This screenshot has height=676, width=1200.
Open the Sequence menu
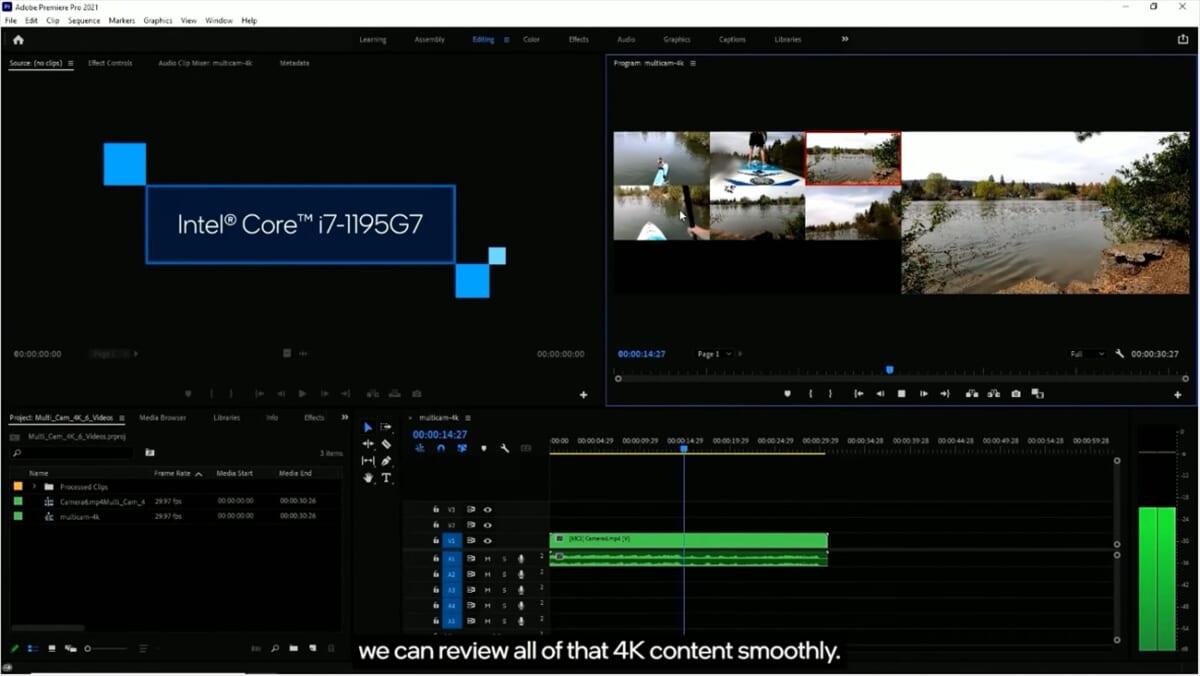(x=84, y=20)
